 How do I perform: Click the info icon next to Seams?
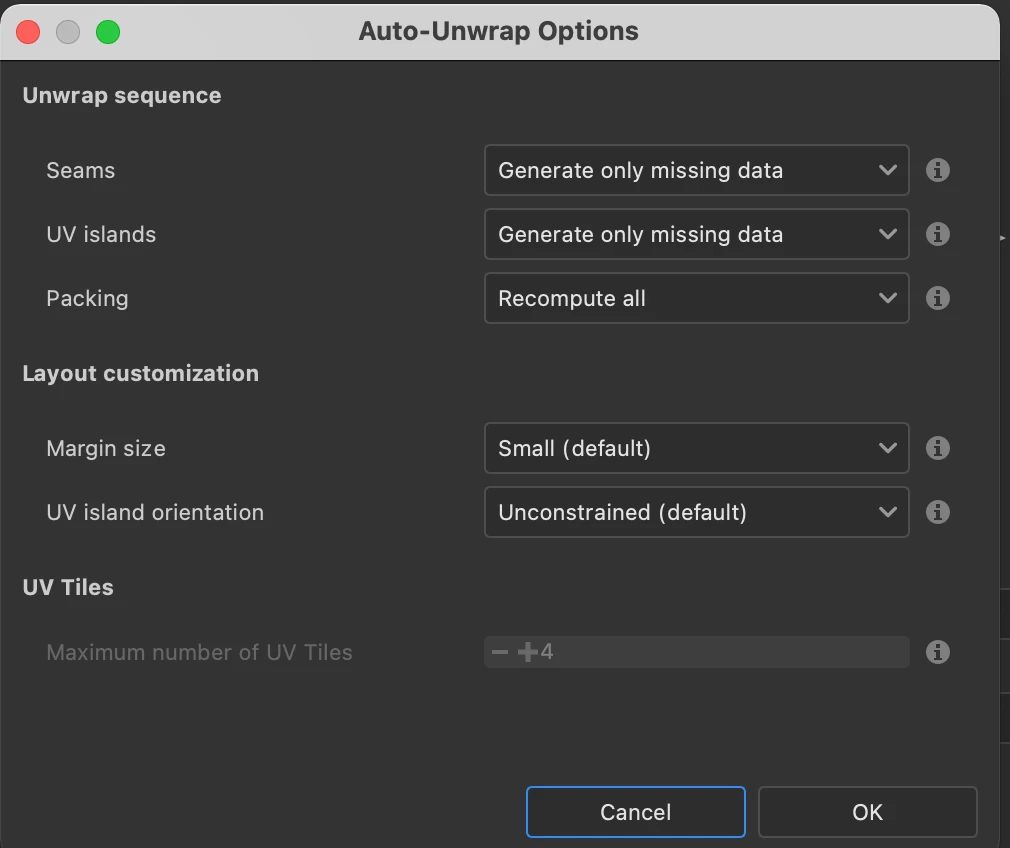937,170
